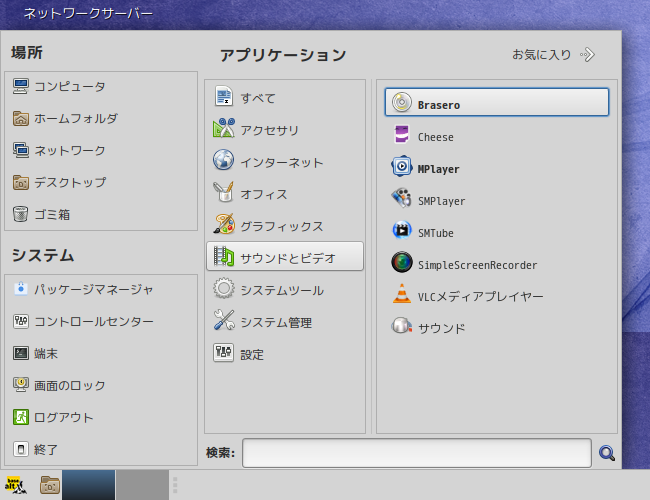Viewport: 650px width, 500px height.
Task: Show the システムツール category label
Action: [282, 290]
